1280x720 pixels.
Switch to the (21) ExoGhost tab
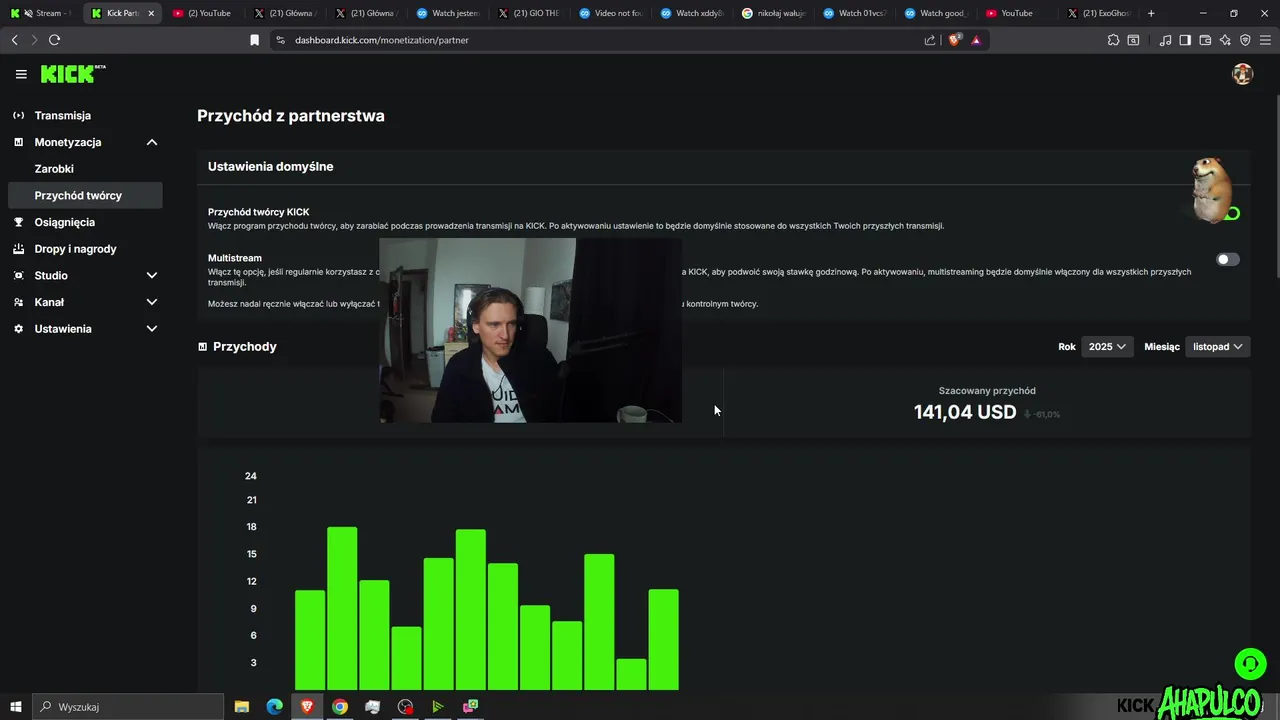click(1099, 13)
